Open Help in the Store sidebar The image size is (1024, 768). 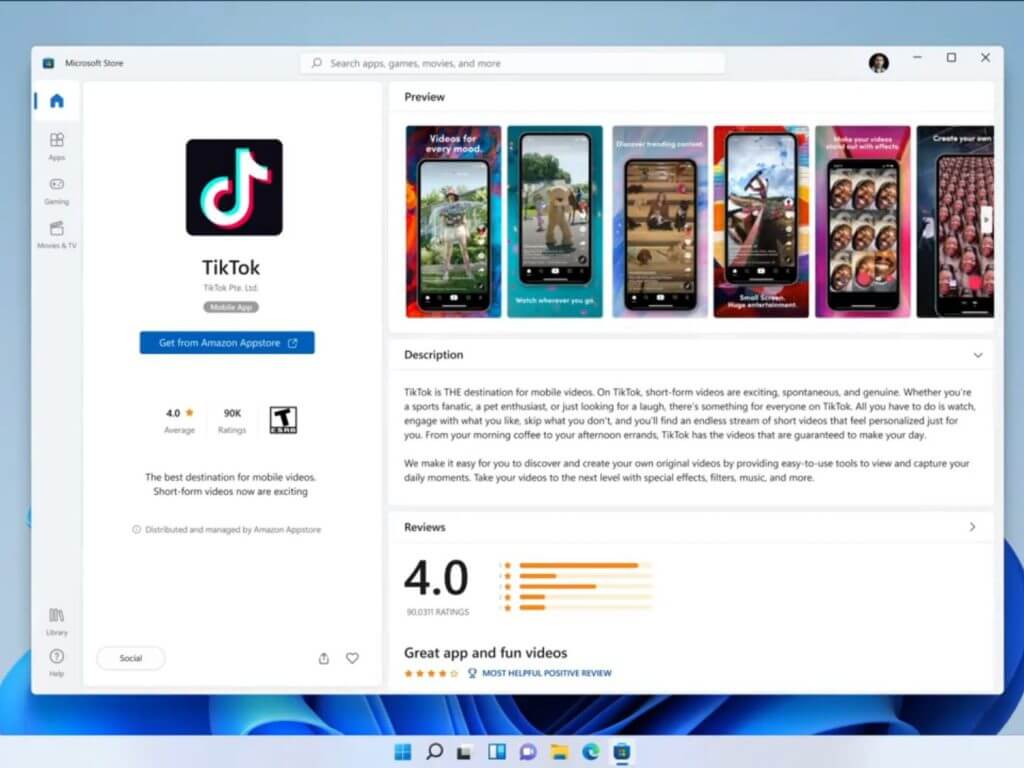click(x=57, y=662)
